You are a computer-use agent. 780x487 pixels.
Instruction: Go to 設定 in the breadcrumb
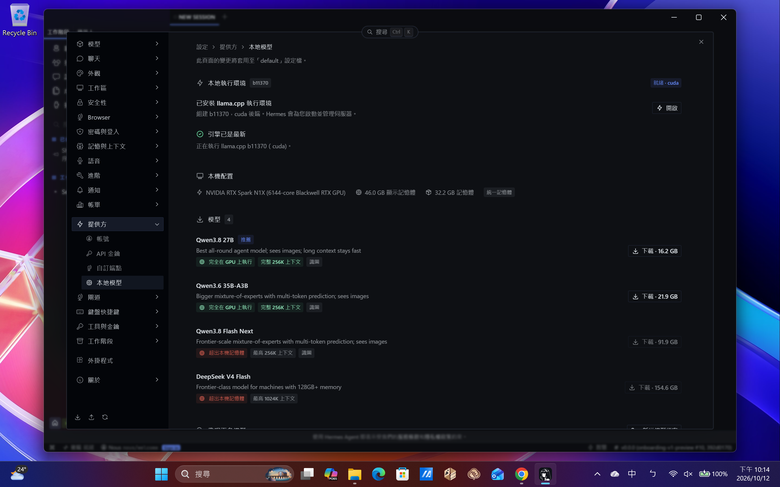click(202, 47)
